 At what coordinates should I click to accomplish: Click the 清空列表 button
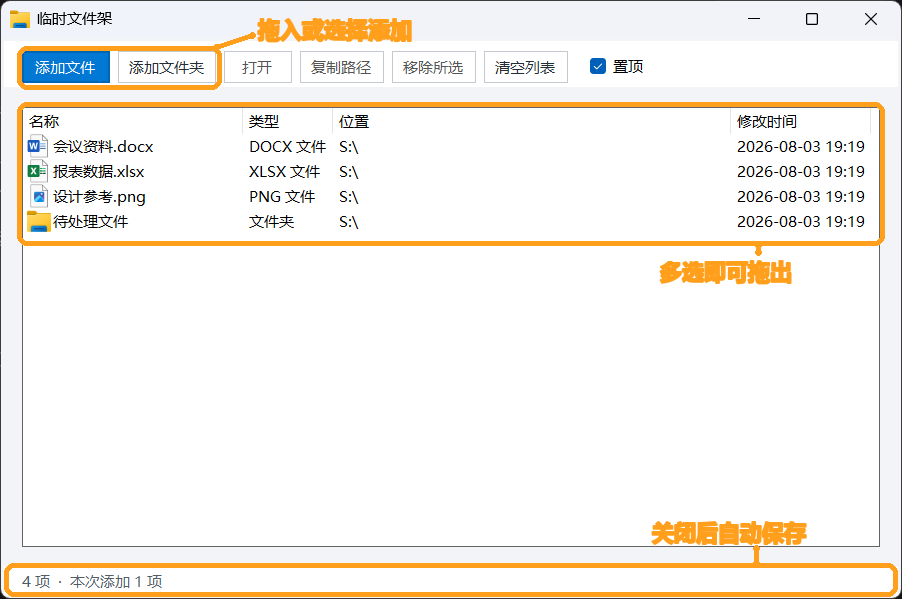pos(525,67)
